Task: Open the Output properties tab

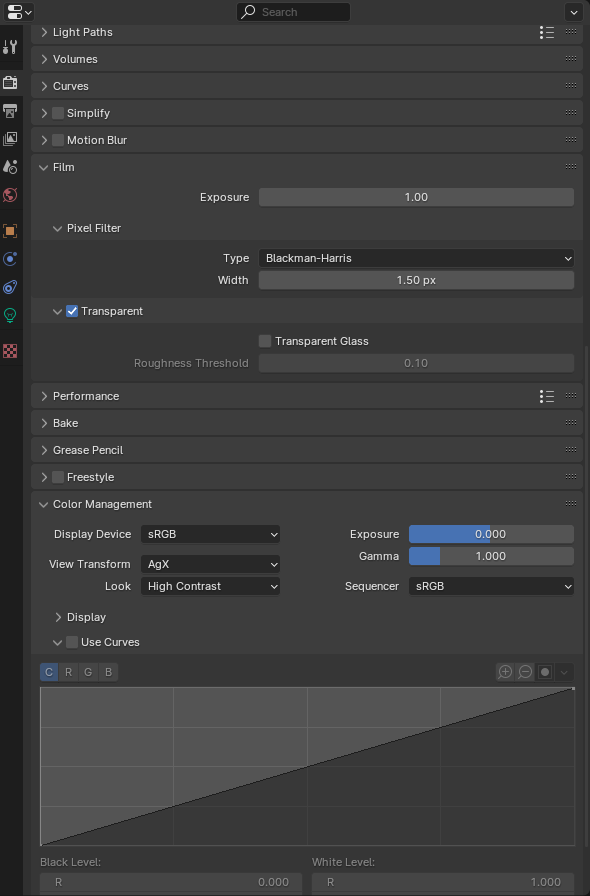Action: tap(10, 110)
